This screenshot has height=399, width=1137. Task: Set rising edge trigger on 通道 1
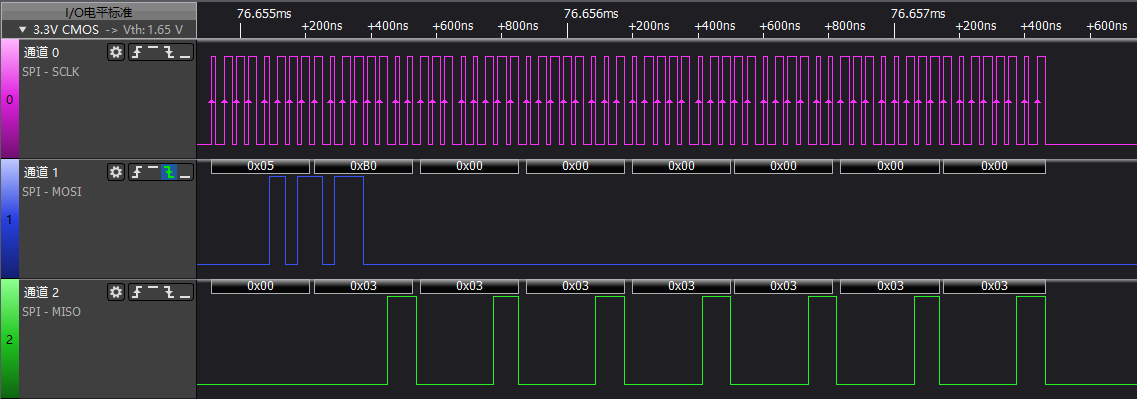pos(136,172)
